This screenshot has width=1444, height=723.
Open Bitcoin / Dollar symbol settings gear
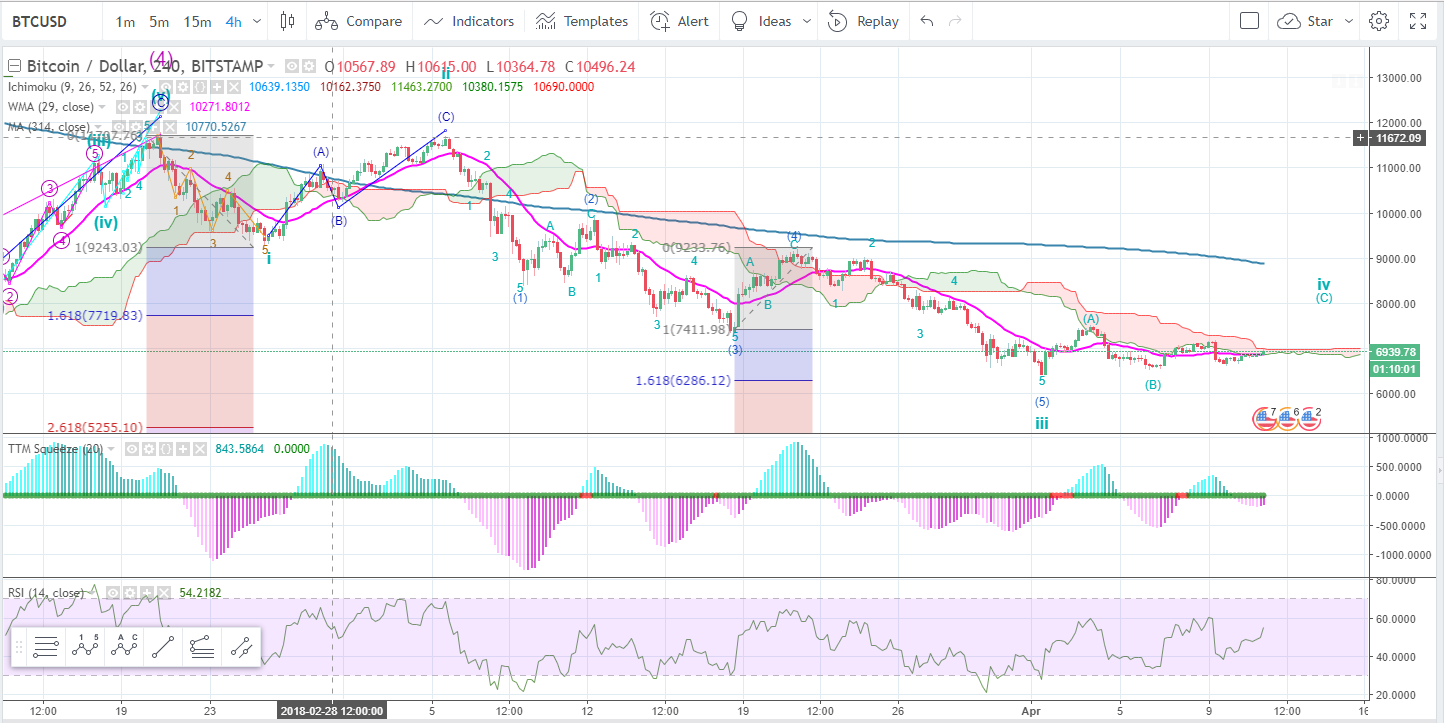(x=309, y=66)
